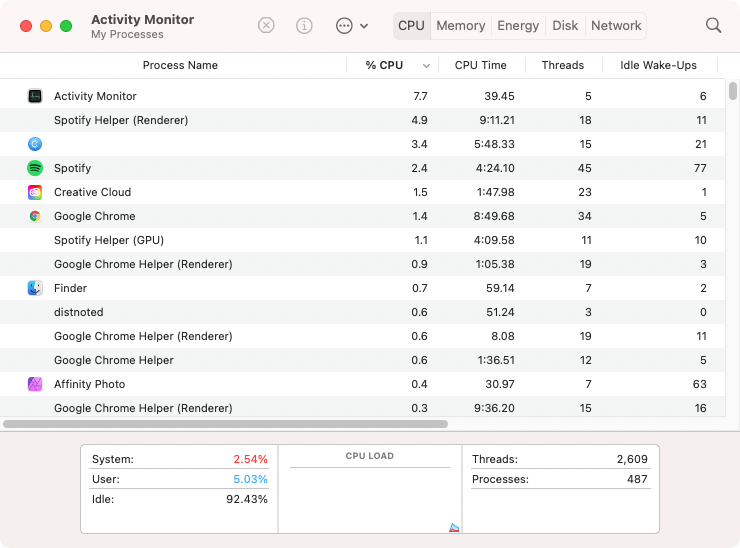
Task: Click the User 5.03% value
Action: (251, 479)
